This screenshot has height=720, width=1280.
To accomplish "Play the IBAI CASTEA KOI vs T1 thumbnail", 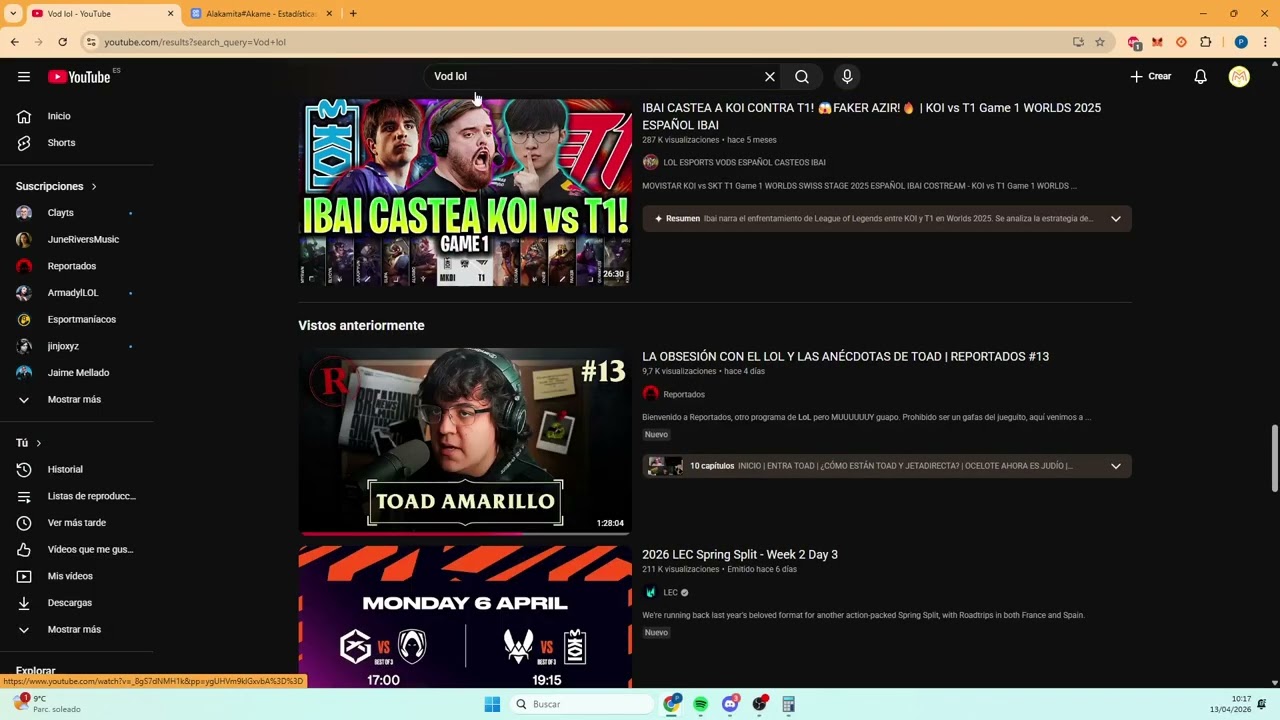I will pos(465,192).
